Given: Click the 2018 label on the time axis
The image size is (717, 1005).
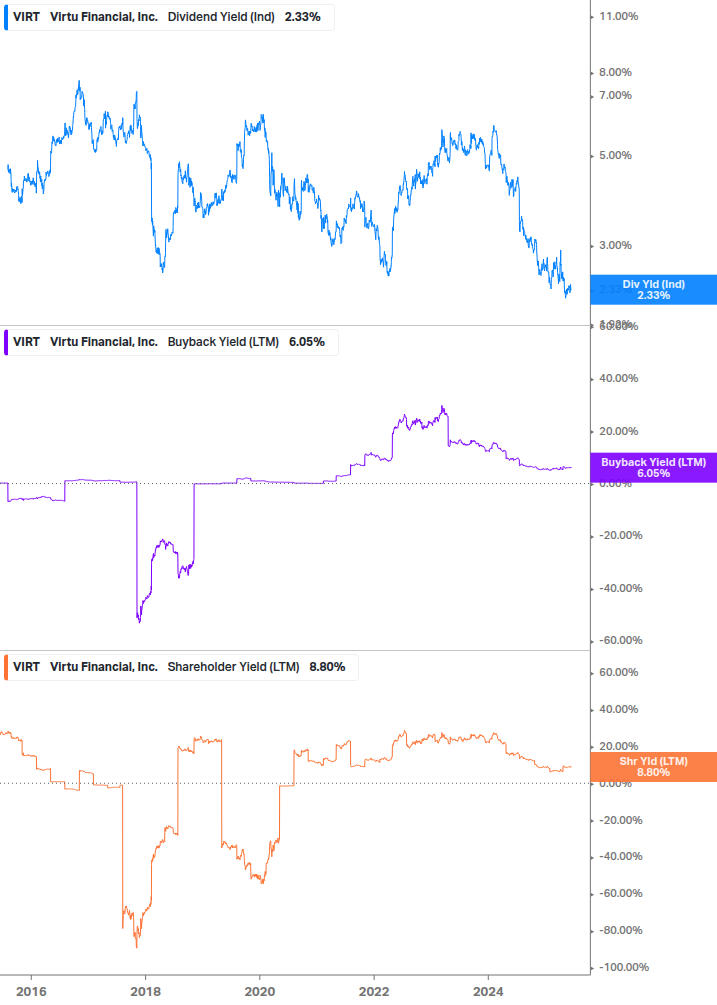Looking at the screenshot, I should [x=145, y=992].
